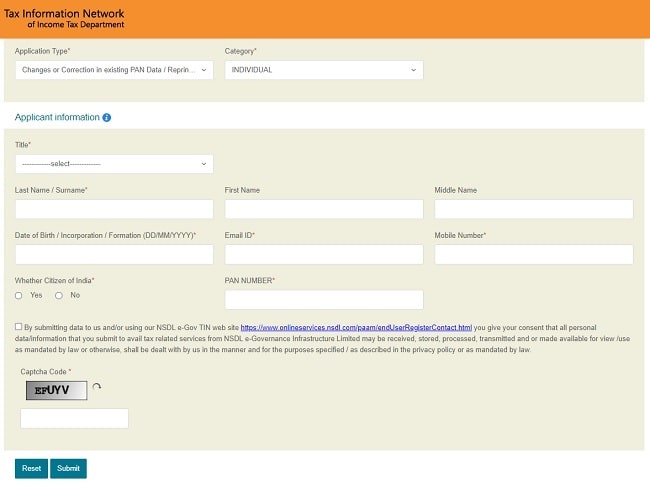Viewport: 650px width, 483px height.
Task: Click the PAN NUMBER input field
Action: 324,299
